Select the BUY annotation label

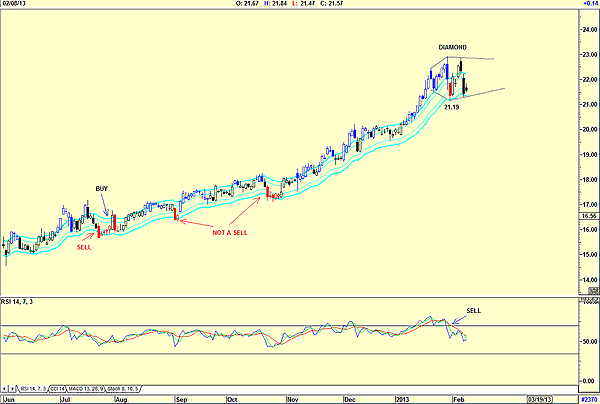point(102,188)
